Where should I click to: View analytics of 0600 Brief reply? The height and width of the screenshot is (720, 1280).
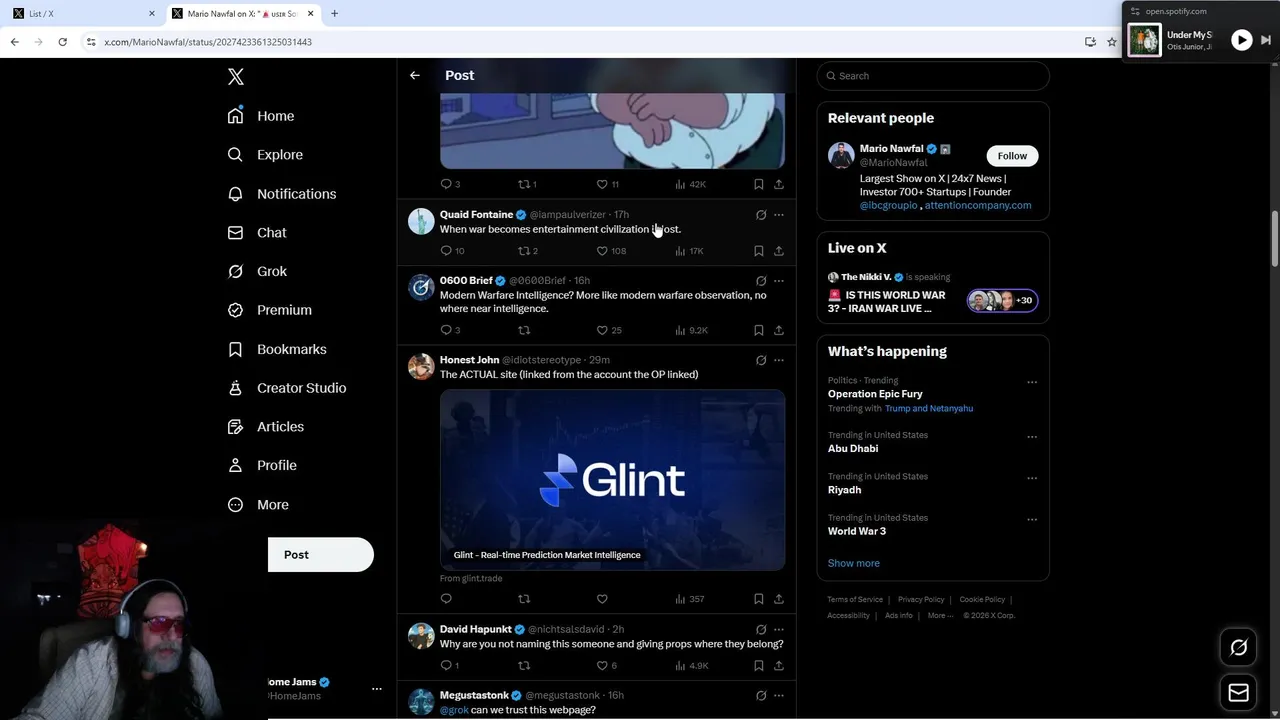(x=691, y=330)
